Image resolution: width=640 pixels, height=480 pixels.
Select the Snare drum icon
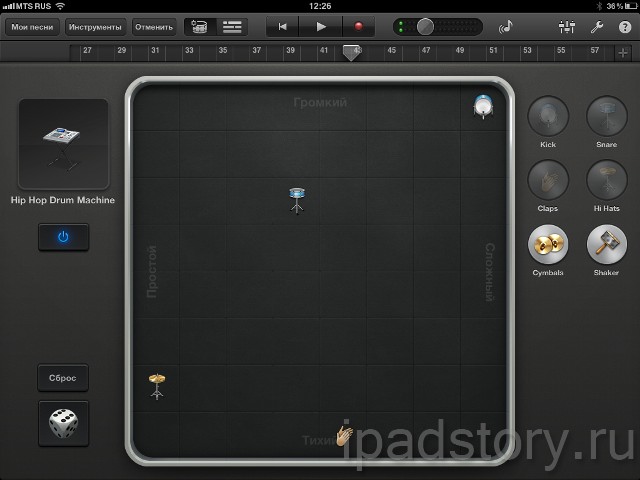pos(607,116)
